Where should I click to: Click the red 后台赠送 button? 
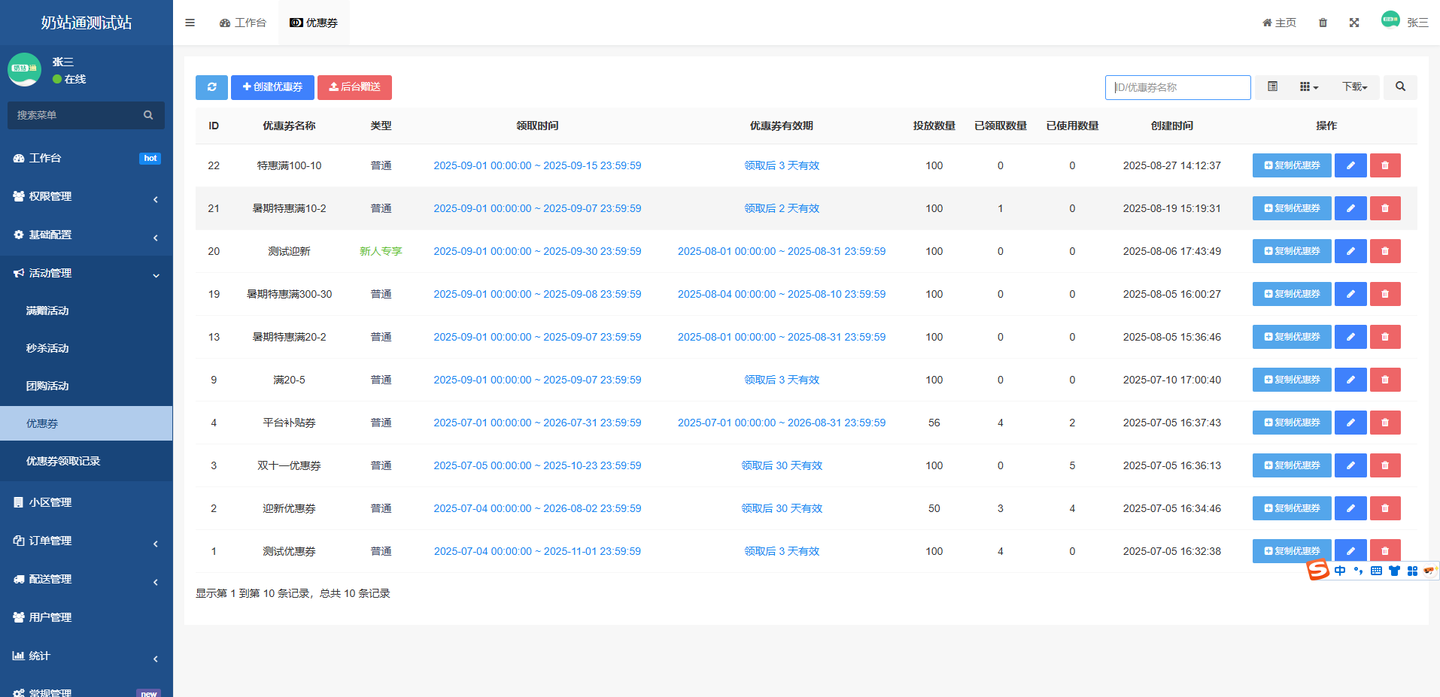pyautogui.click(x=354, y=87)
